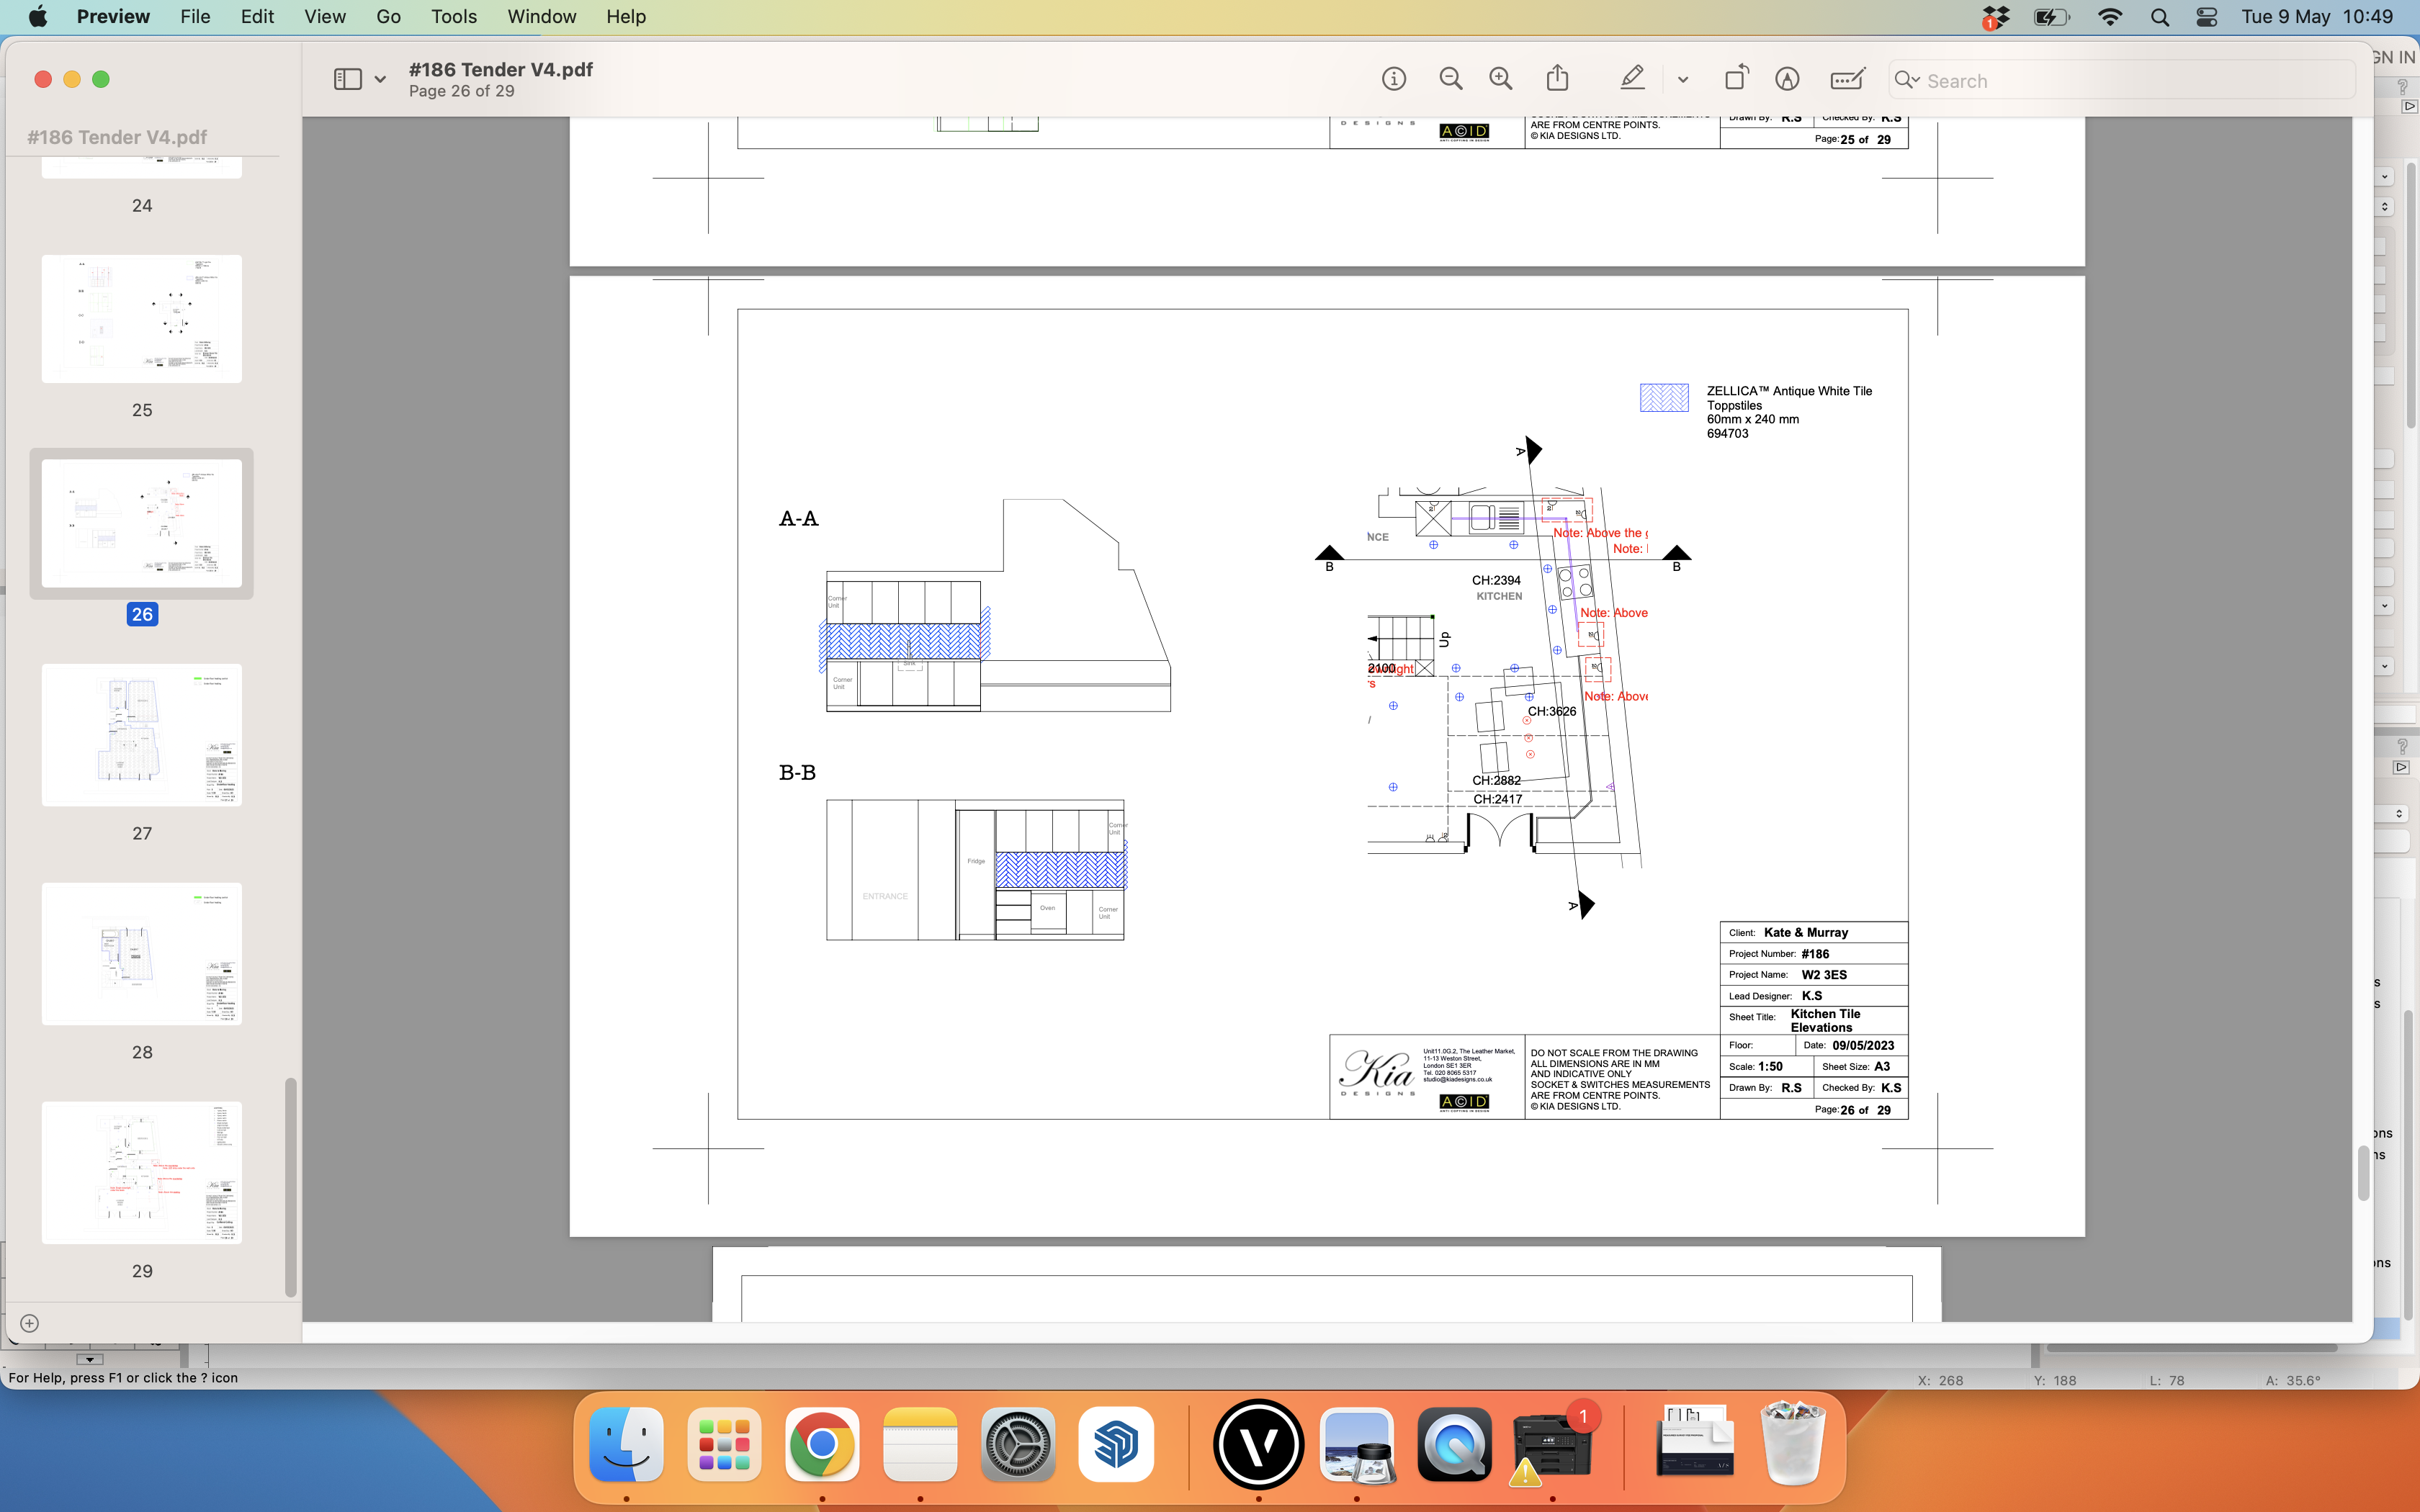2420x1512 pixels.
Task: Open the Share menu
Action: click(x=1556, y=78)
